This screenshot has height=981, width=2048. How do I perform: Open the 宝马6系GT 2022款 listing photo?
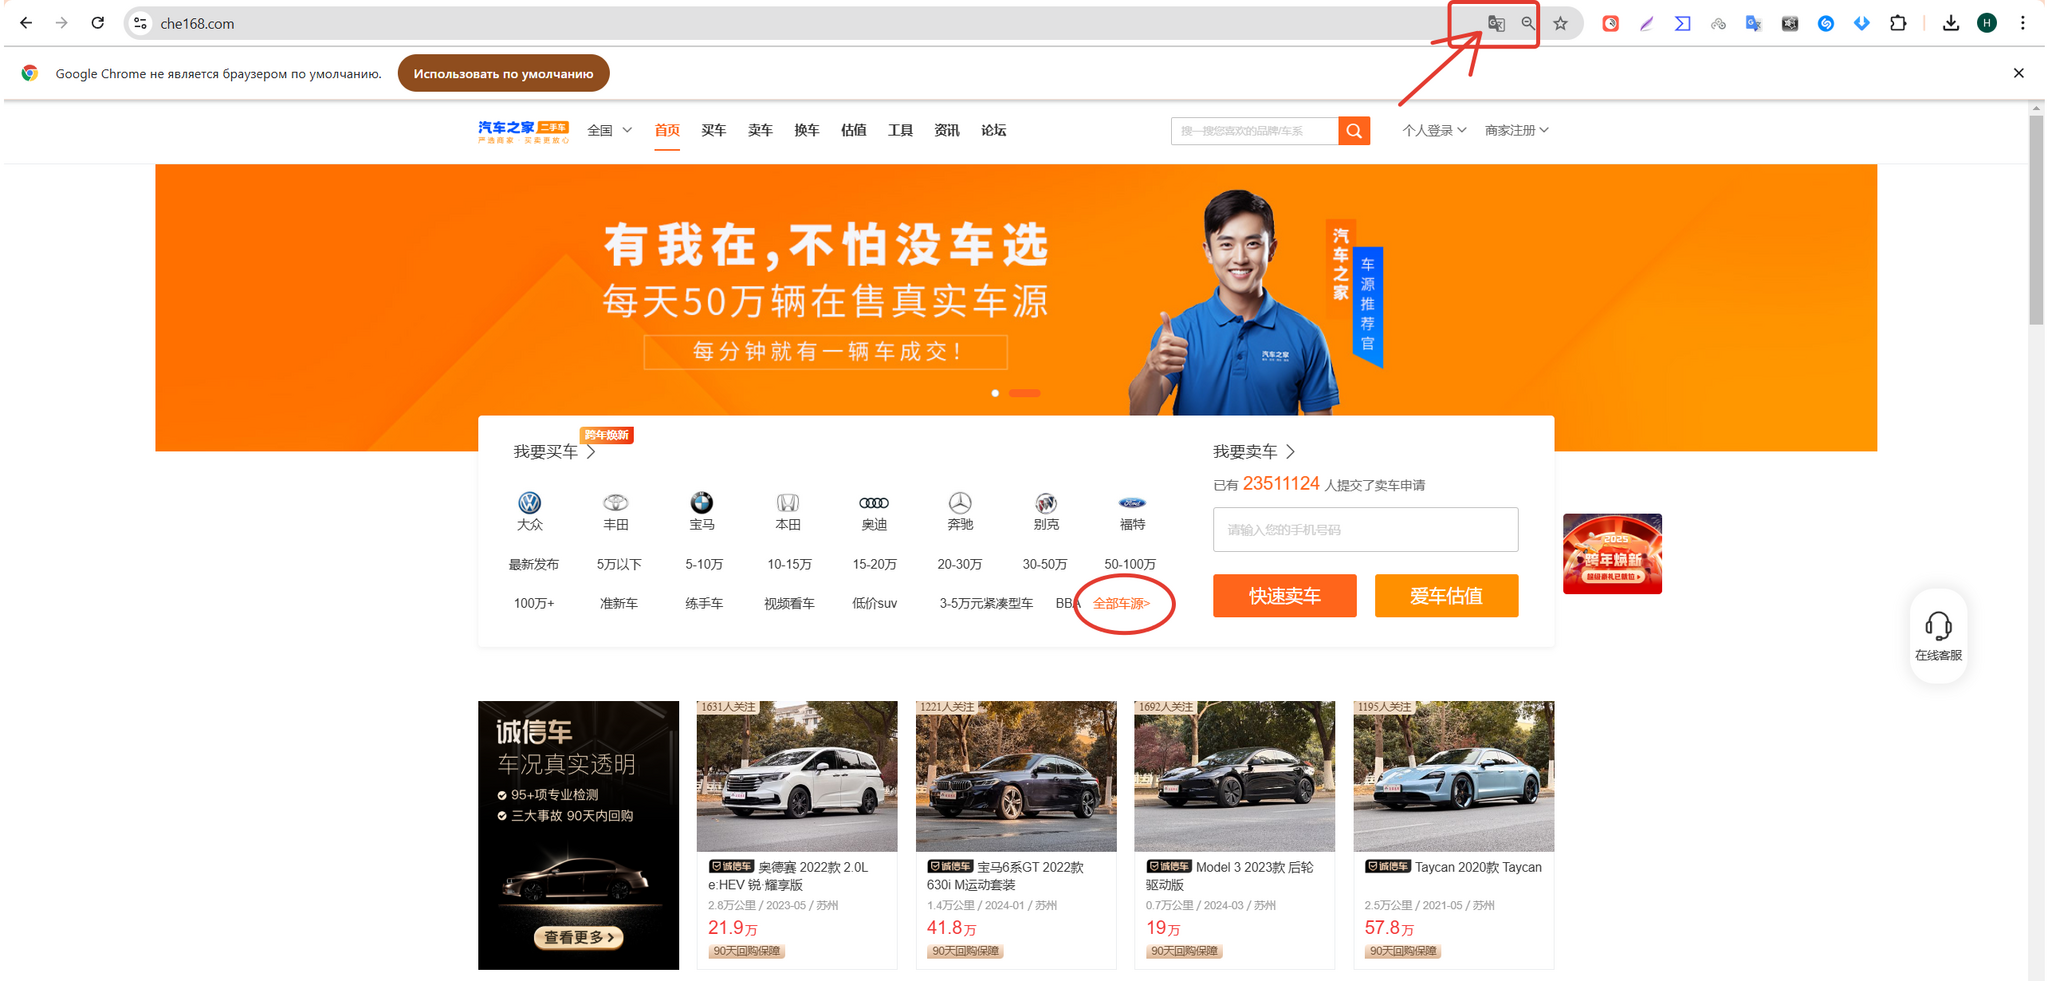coord(1016,776)
